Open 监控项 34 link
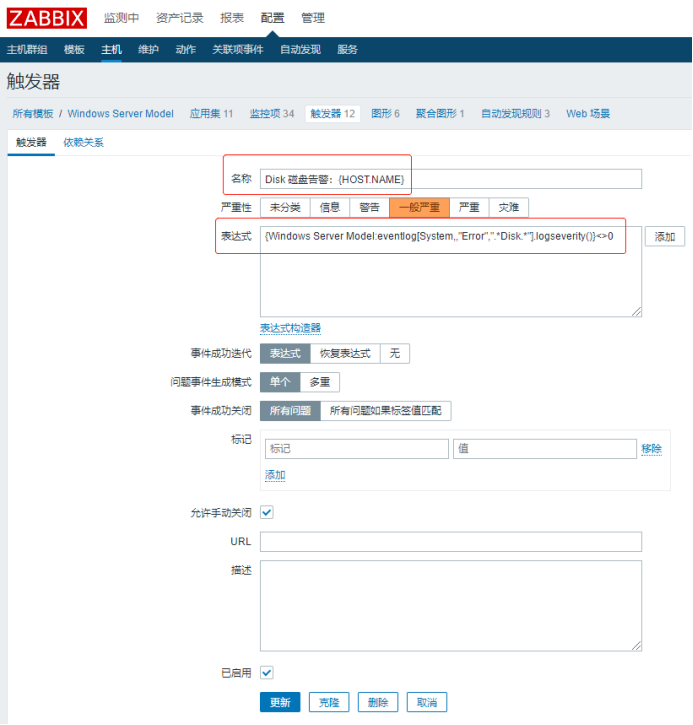693x725 pixels. pos(272,114)
